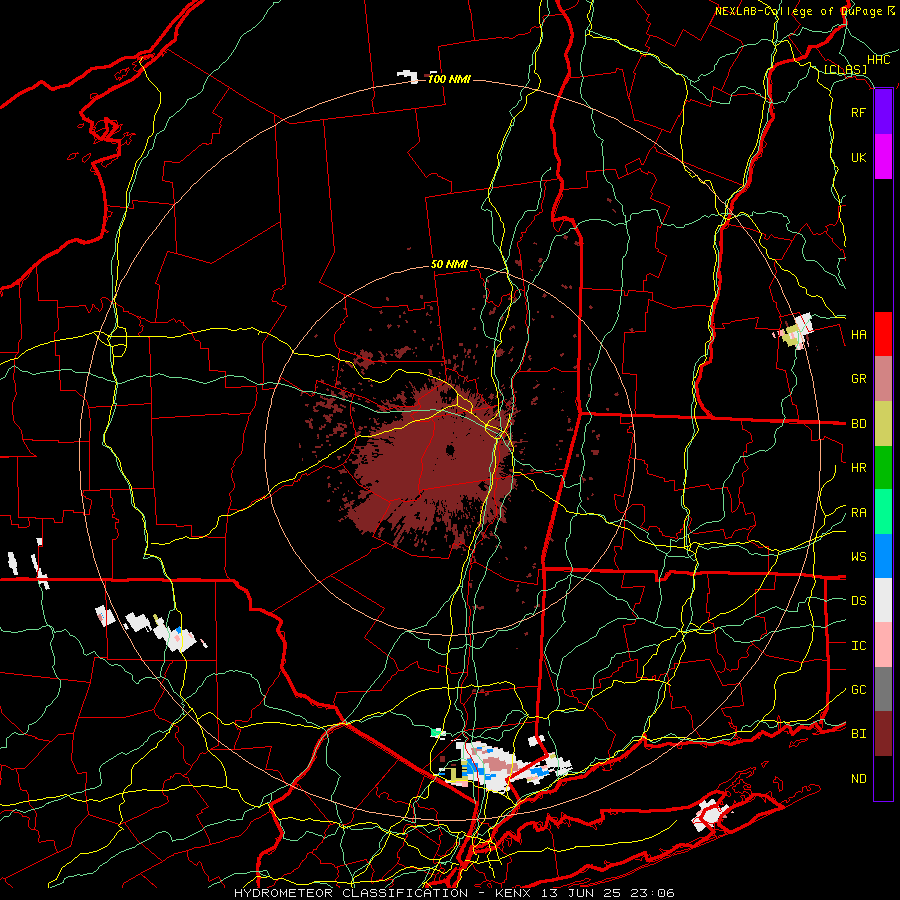Click the HA red legend swatch

[883, 334]
